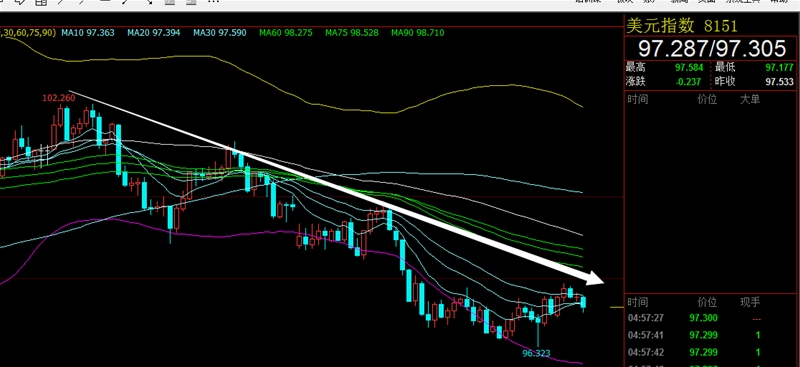Viewport: 800px width, 367px height.
Task: Click the 96.323 low price label on chart
Action: point(536,353)
